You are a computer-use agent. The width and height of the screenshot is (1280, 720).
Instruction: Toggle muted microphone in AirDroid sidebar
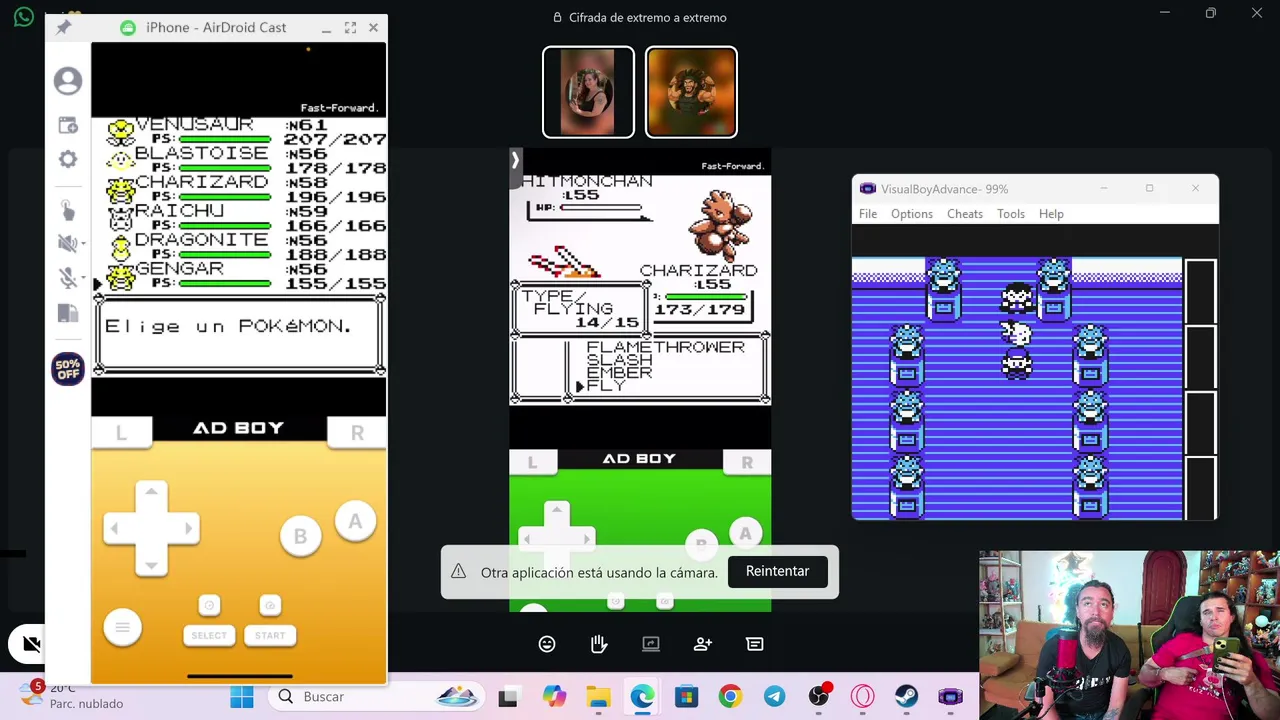(x=66, y=279)
